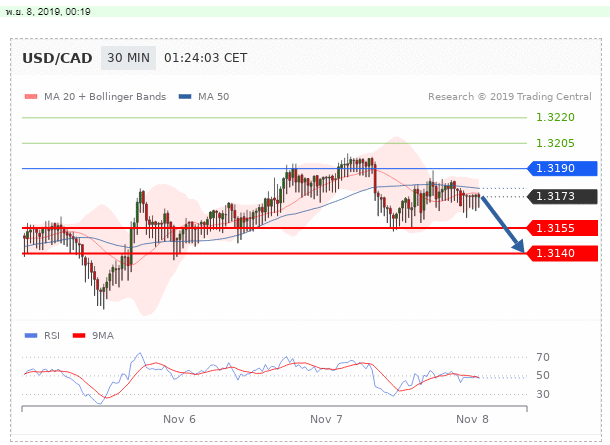610x445 pixels.
Task: Click the Nov 6 date axis label
Action: [179, 419]
